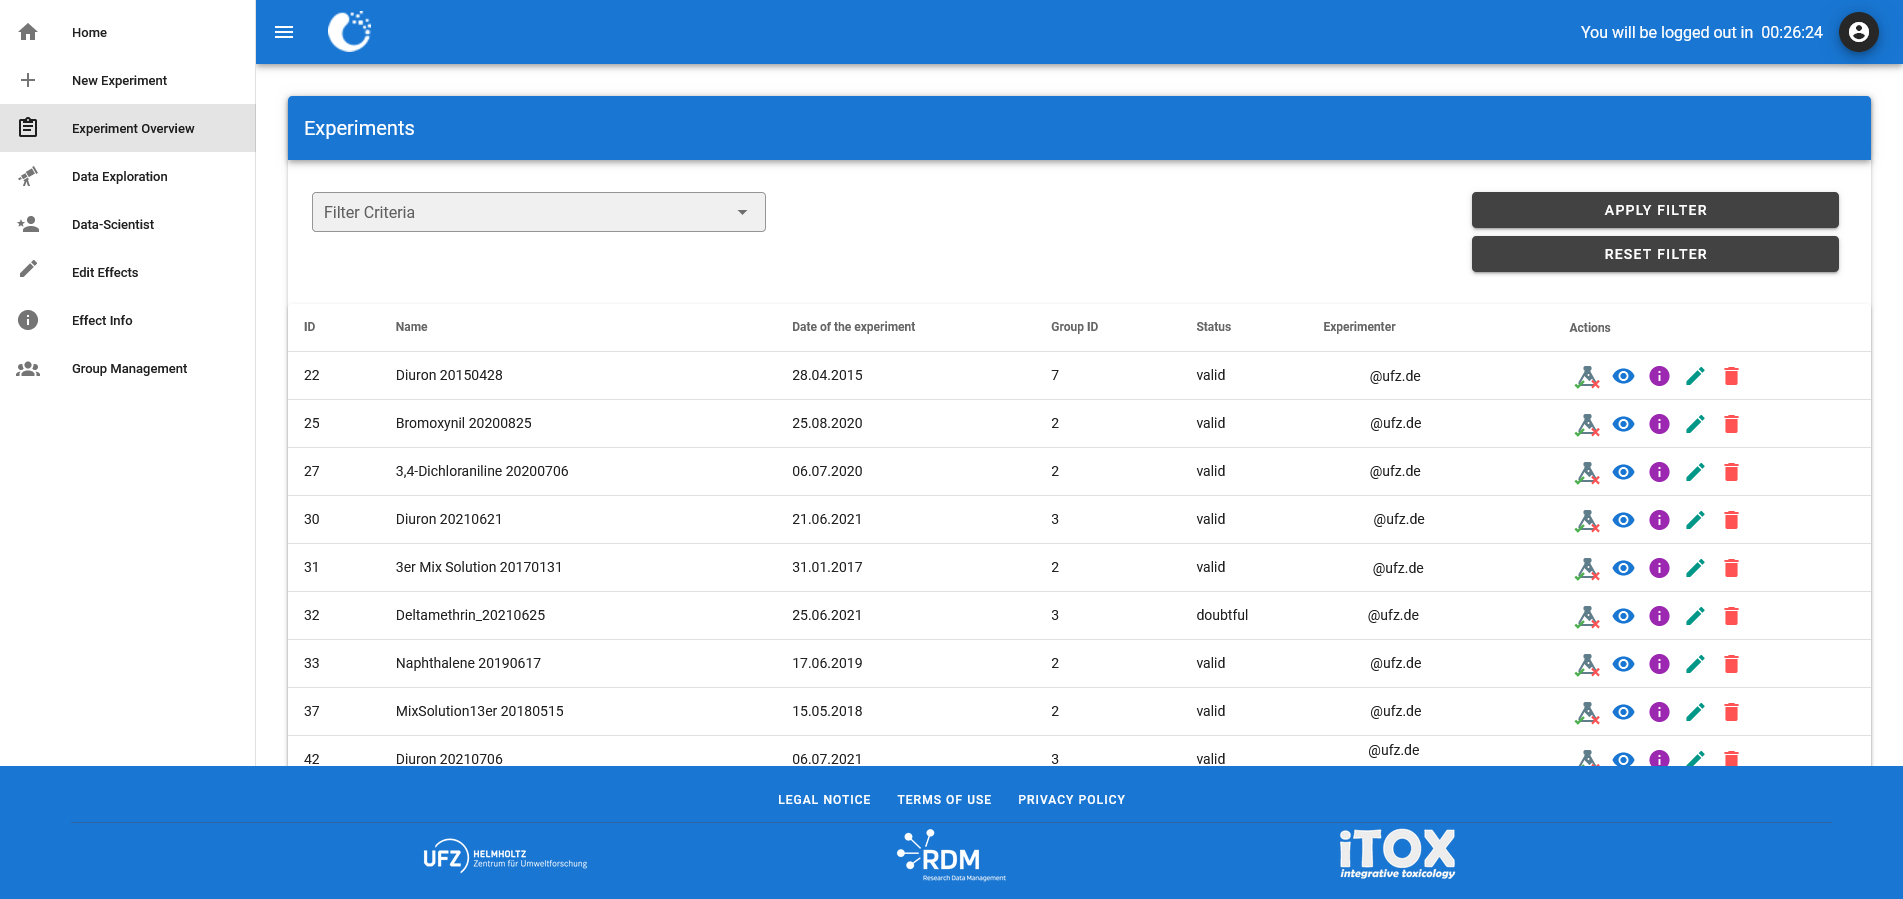The height and width of the screenshot is (899, 1903).
Task: Open analysis icon for Diuron 20150428
Action: 1587,376
